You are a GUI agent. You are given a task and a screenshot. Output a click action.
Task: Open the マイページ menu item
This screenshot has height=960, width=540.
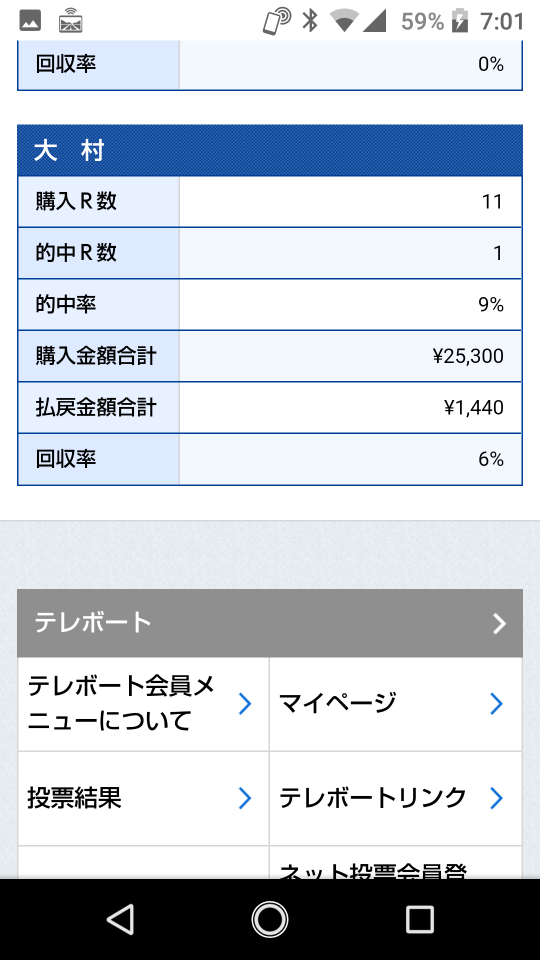point(396,704)
